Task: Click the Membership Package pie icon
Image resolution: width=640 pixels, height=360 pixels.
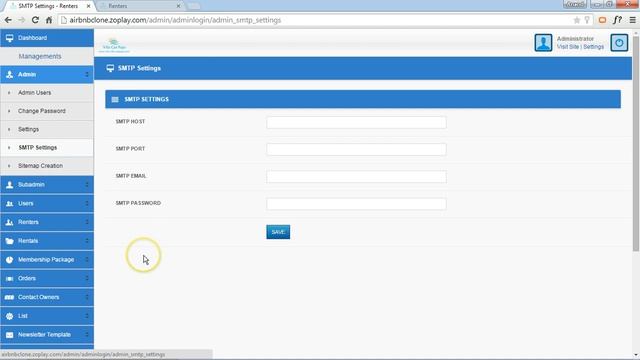Action: [9, 260]
